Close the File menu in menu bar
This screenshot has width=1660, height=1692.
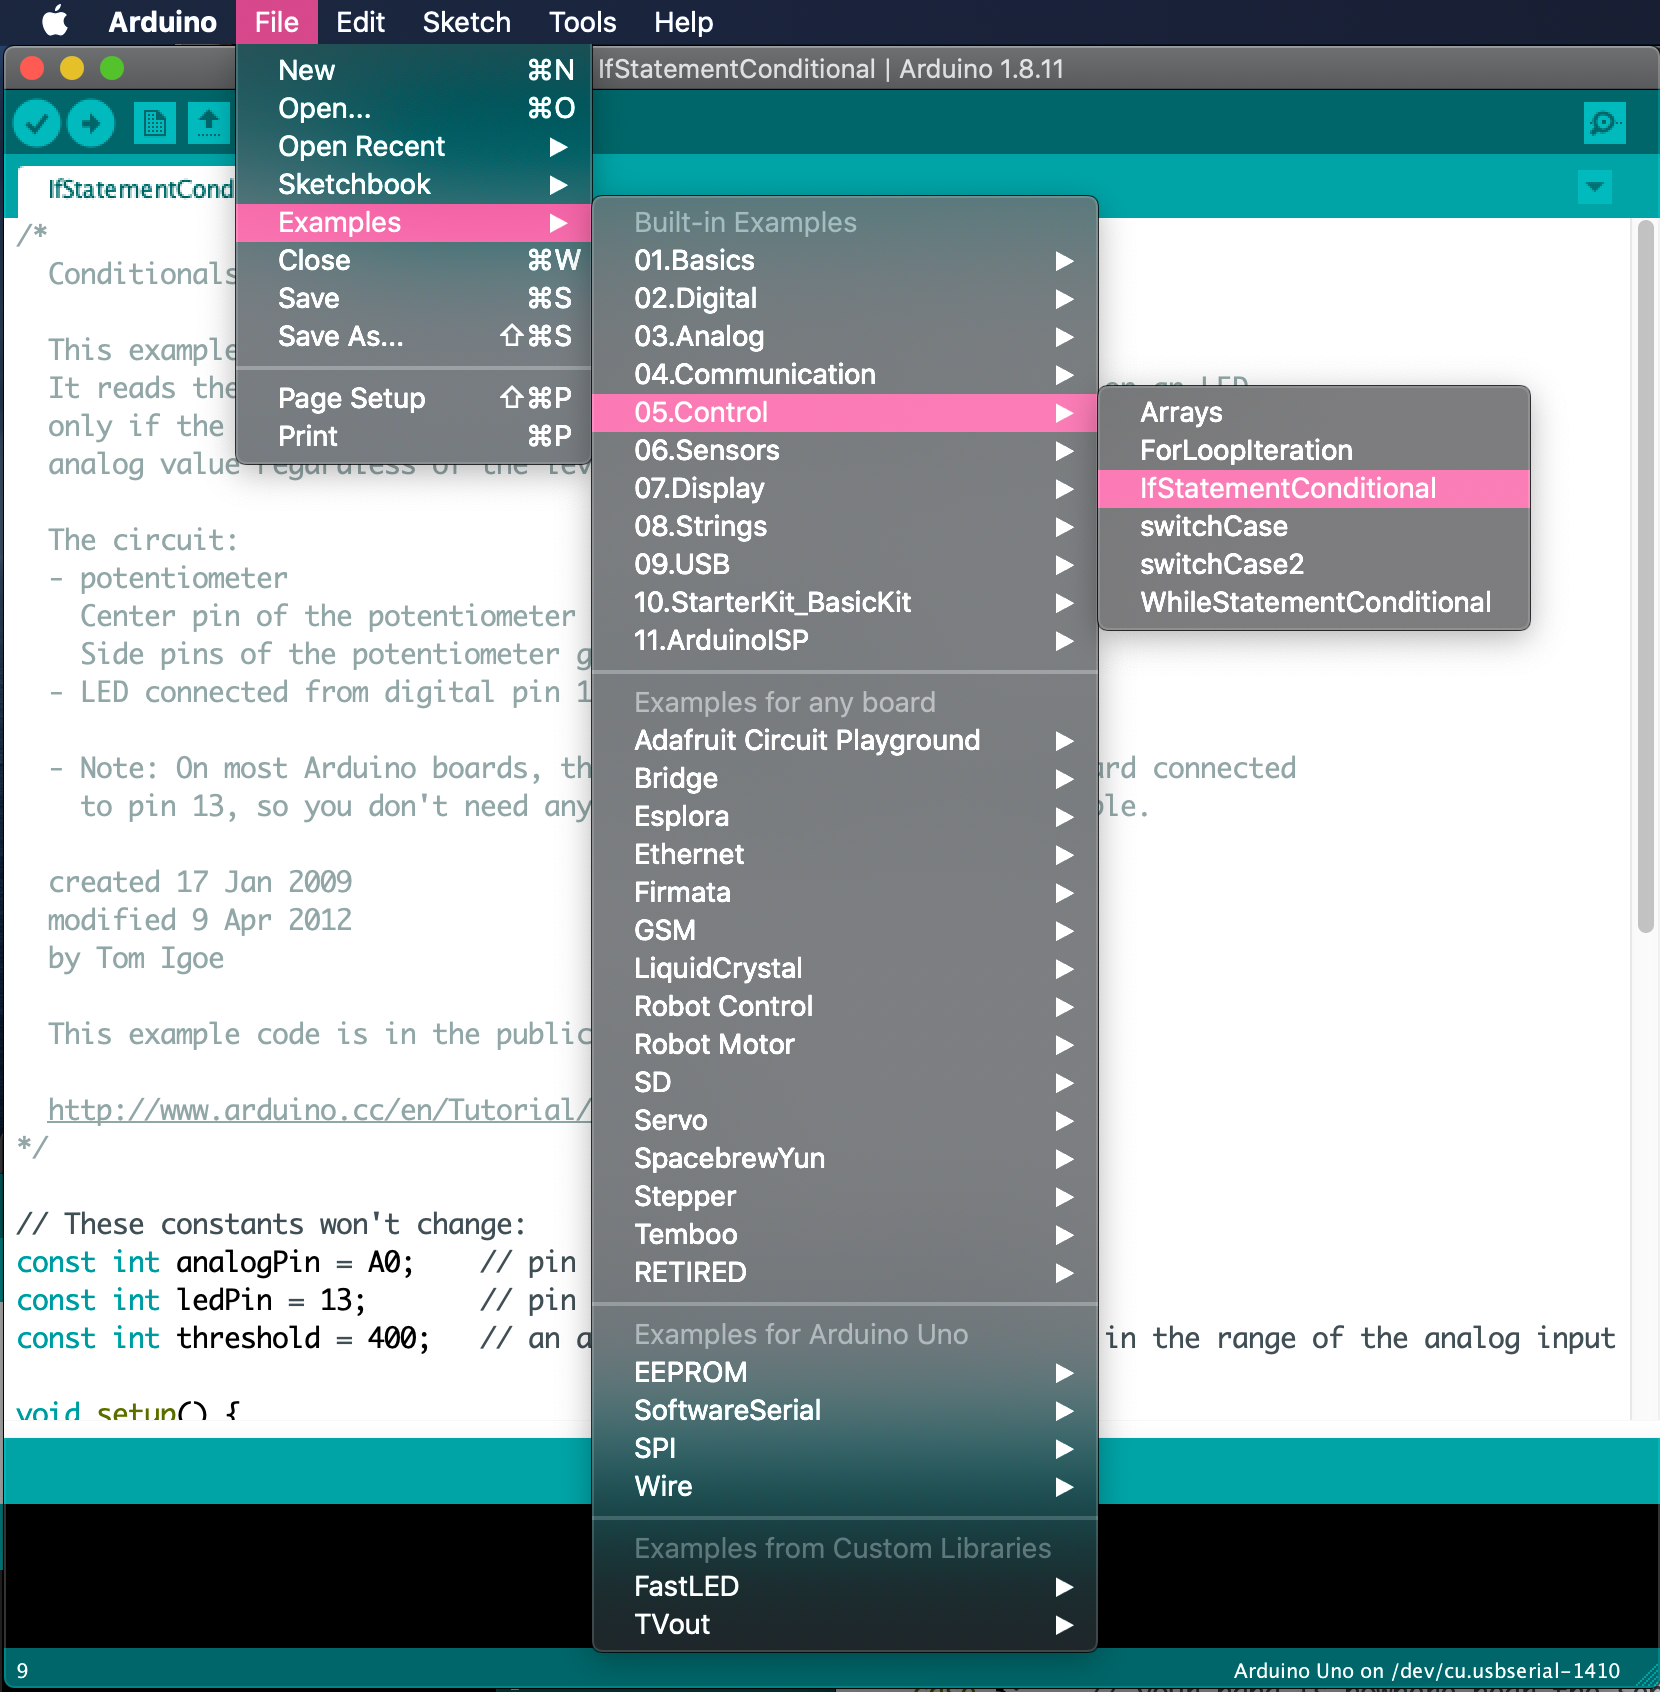(277, 22)
